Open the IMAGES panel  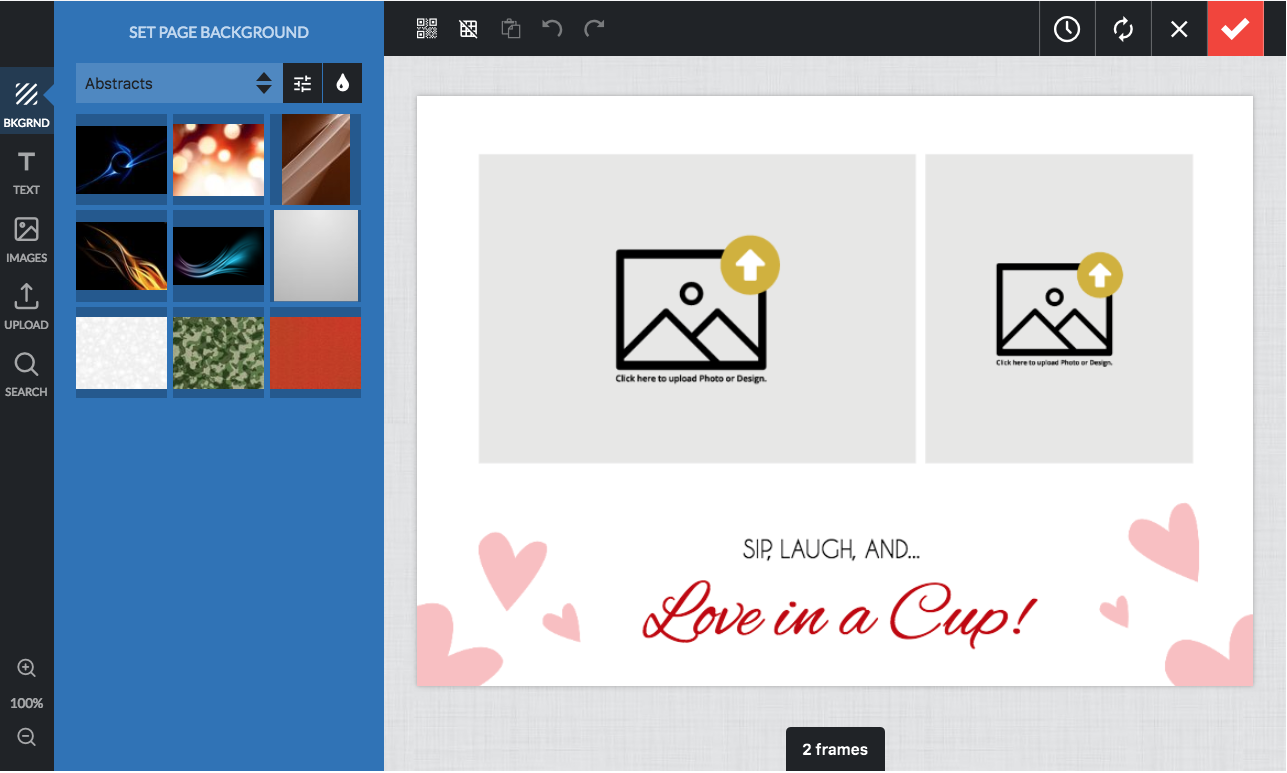tap(26, 240)
